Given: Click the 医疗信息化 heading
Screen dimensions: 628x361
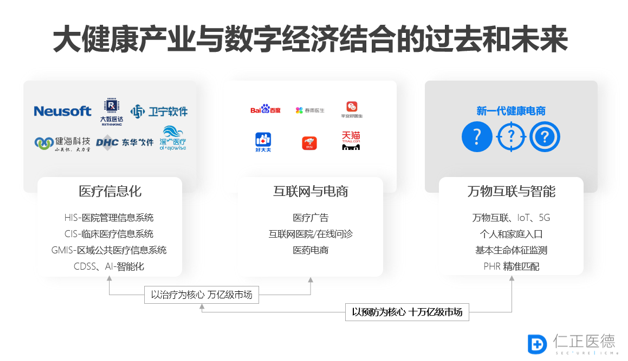Looking at the screenshot, I should (110, 191).
